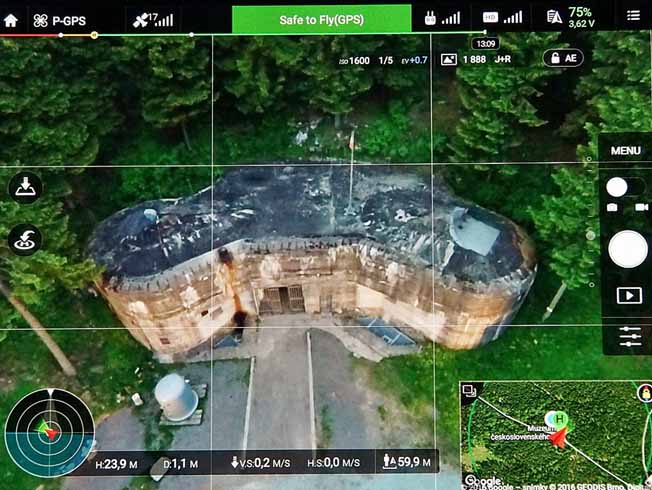
Task: Tap the J+R image format label
Action: tap(502, 59)
